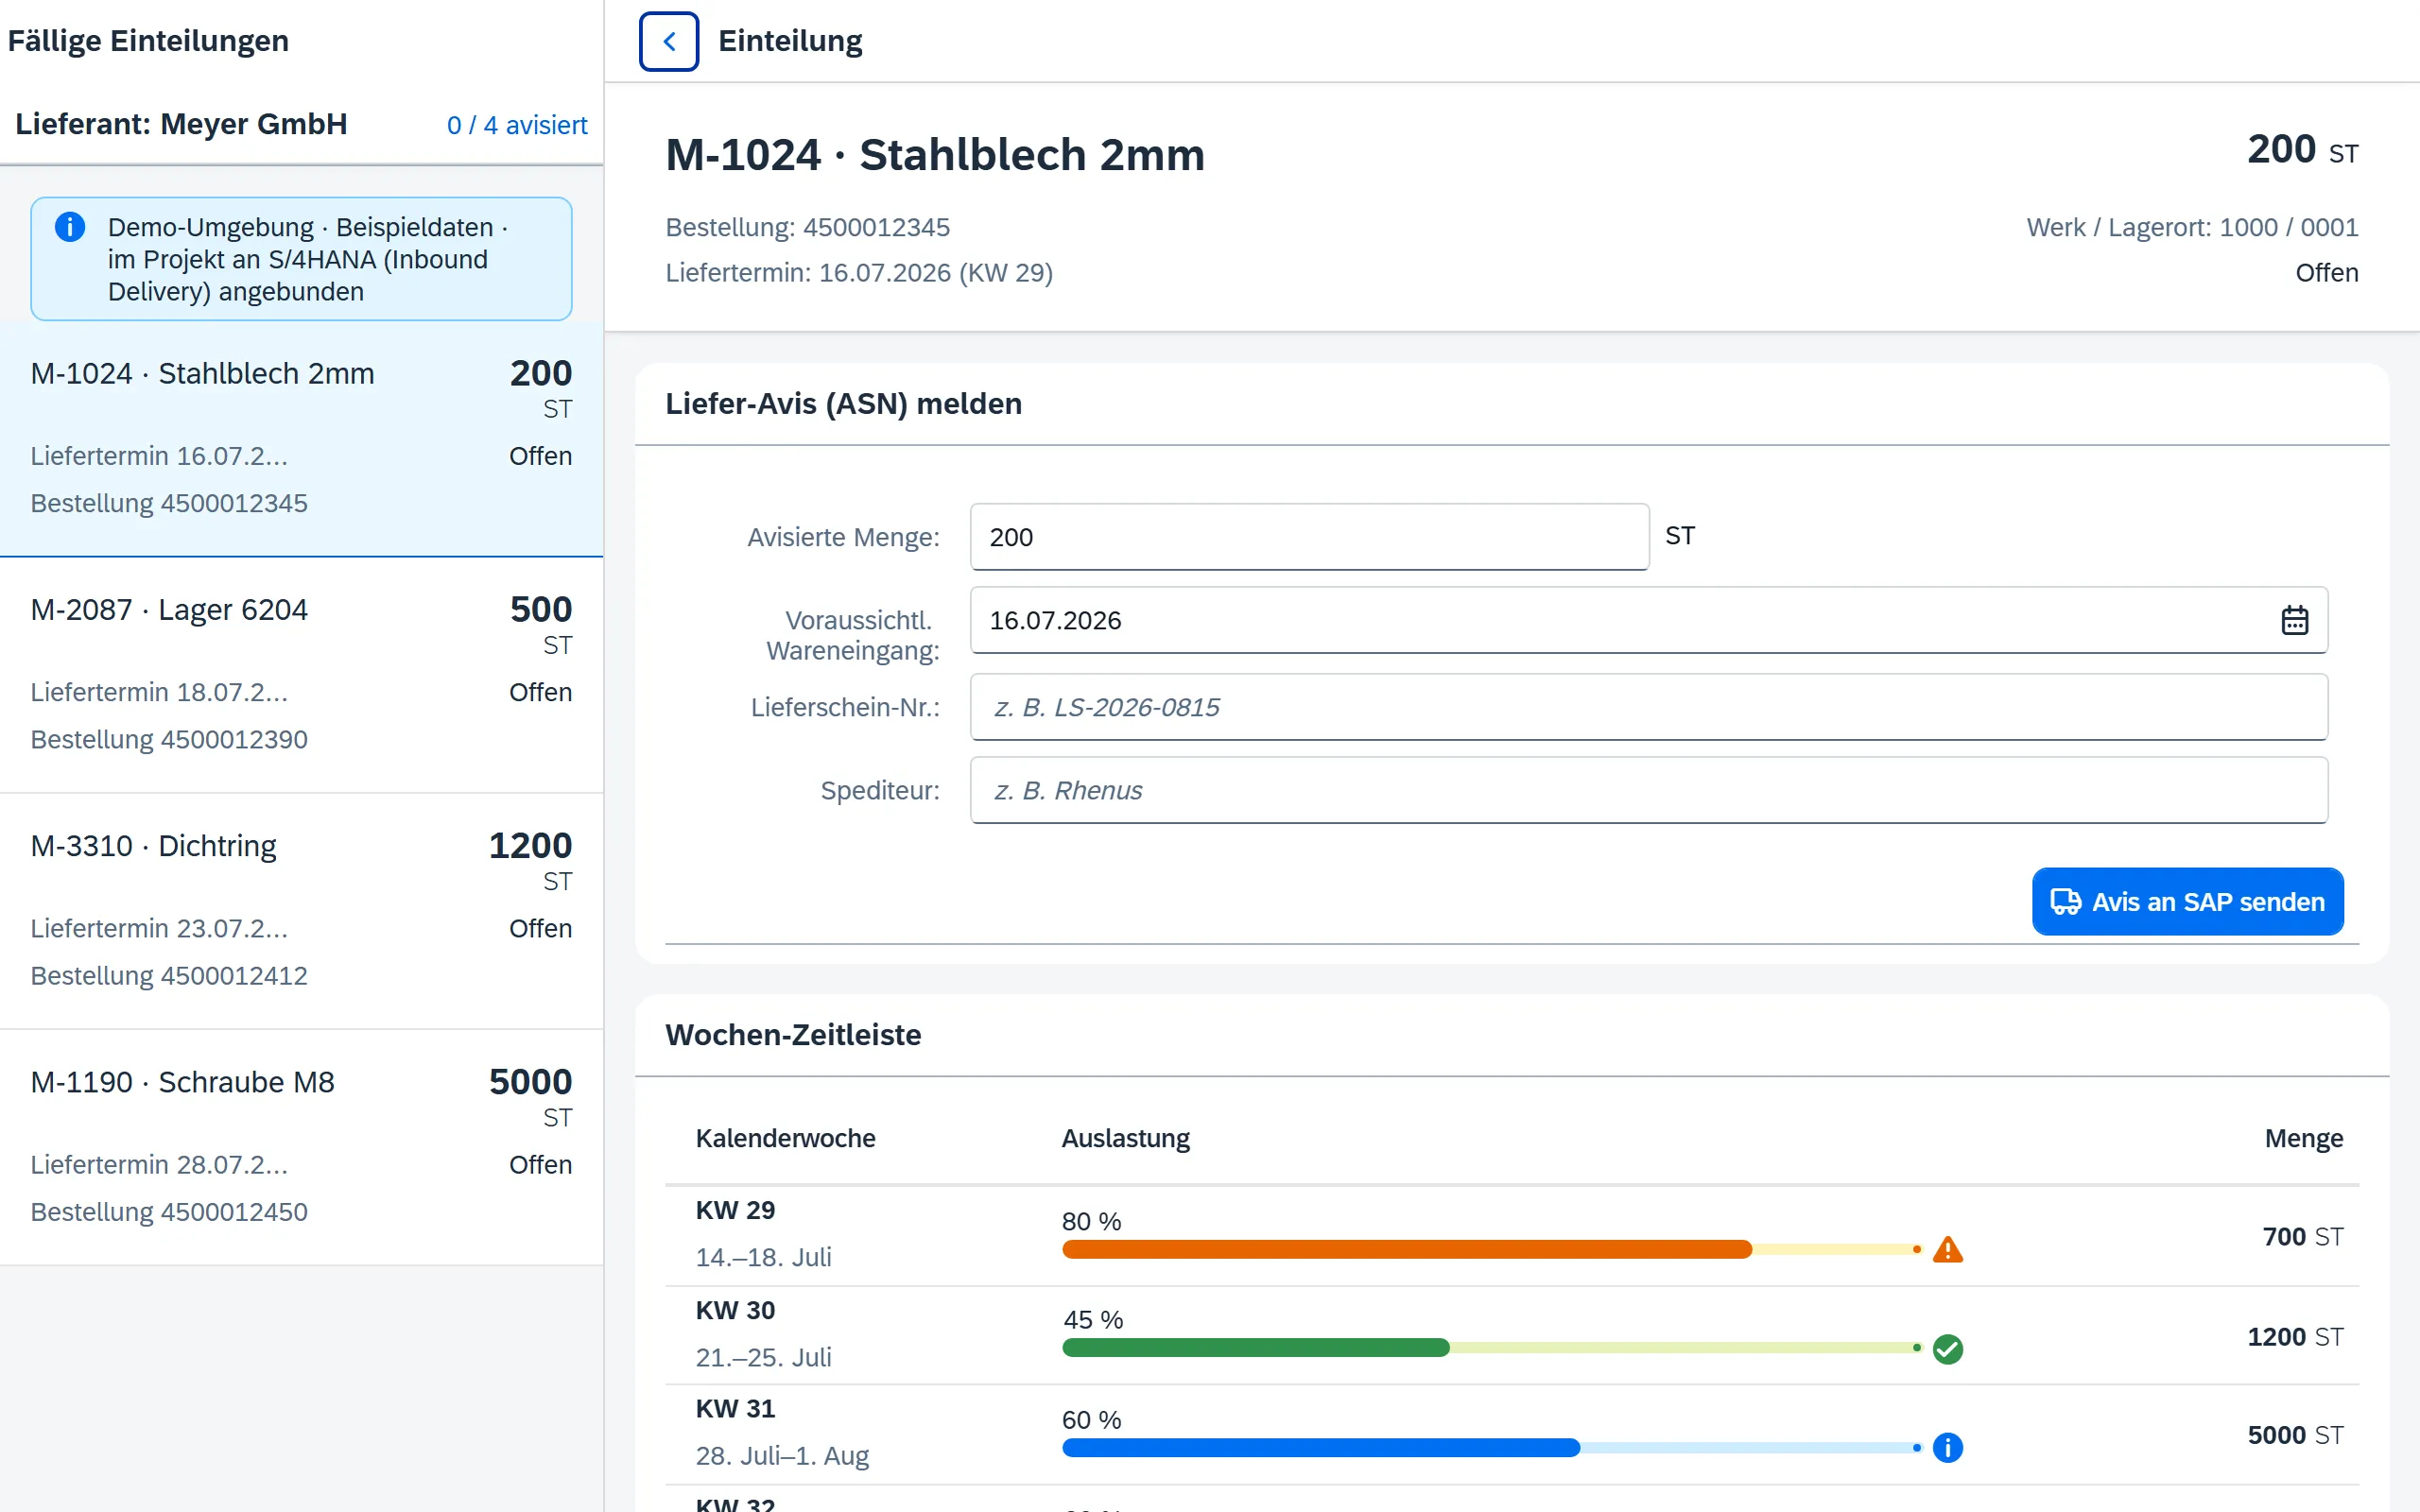Click 'Liefertermin 18.07.2...' in Lager 6204 item
The height and width of the screenshot is (1512, 2420).
click(x=159, y=692)
